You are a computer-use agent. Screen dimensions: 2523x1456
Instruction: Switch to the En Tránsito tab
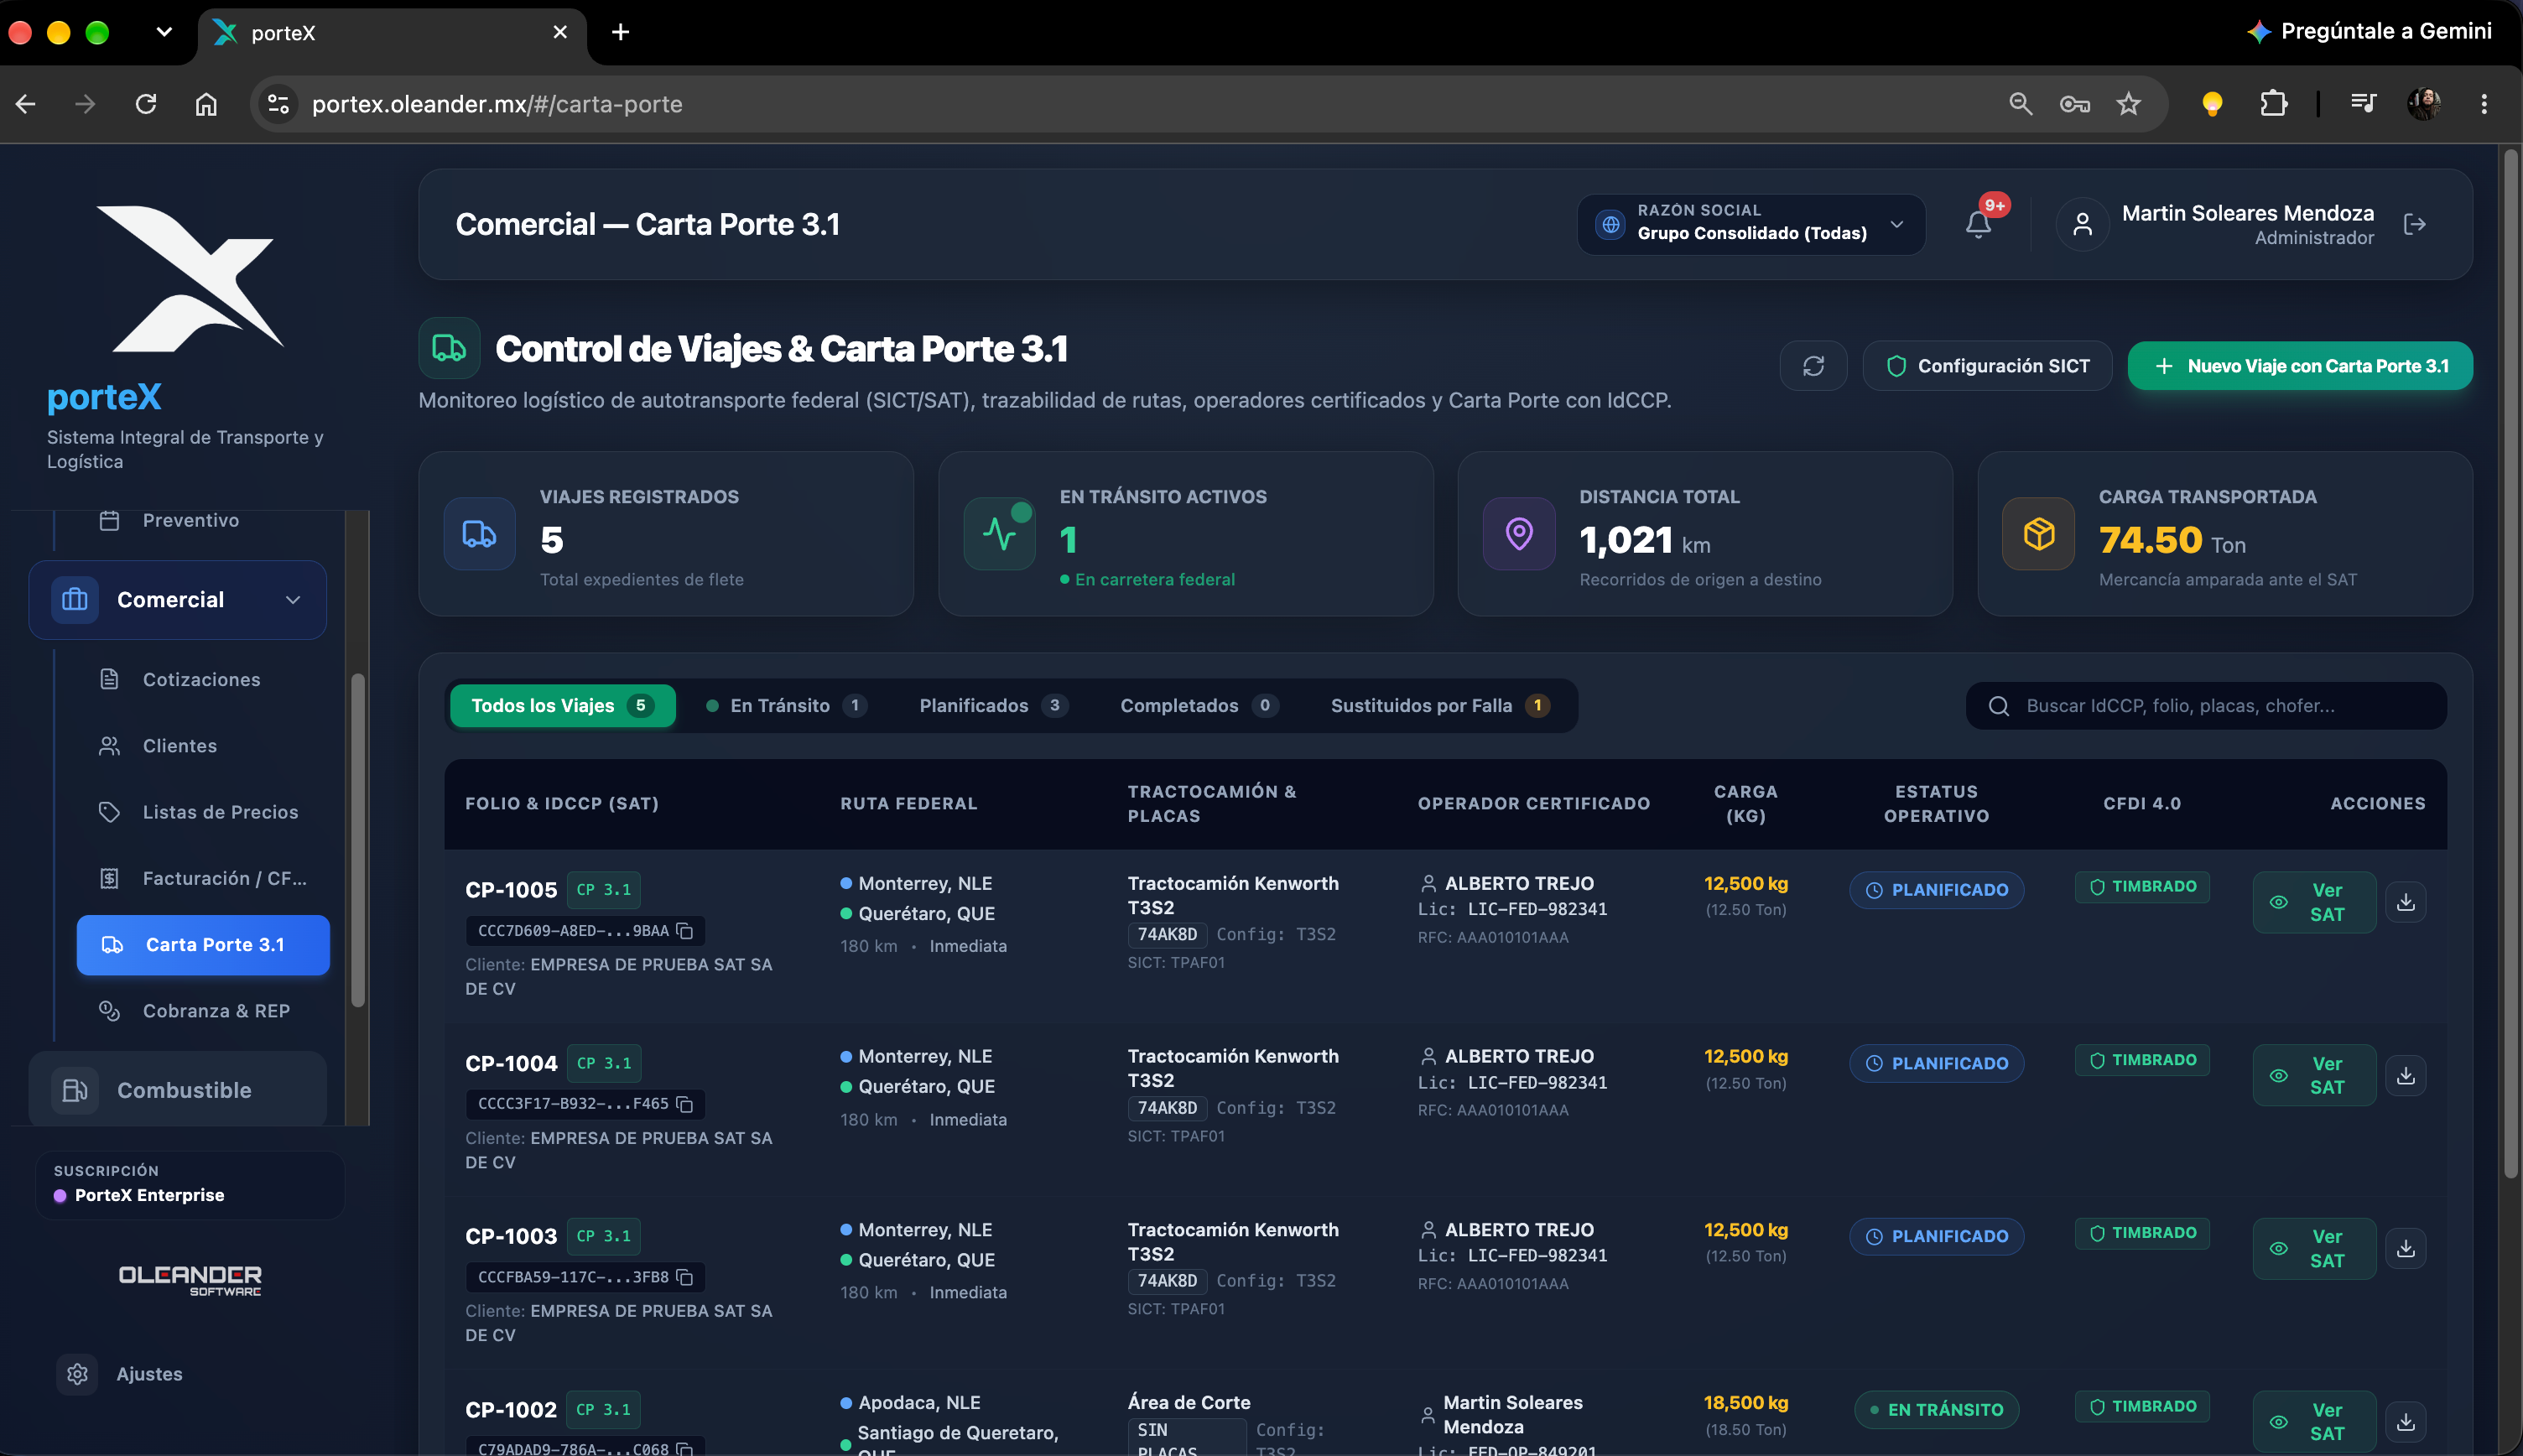[786, 706]
